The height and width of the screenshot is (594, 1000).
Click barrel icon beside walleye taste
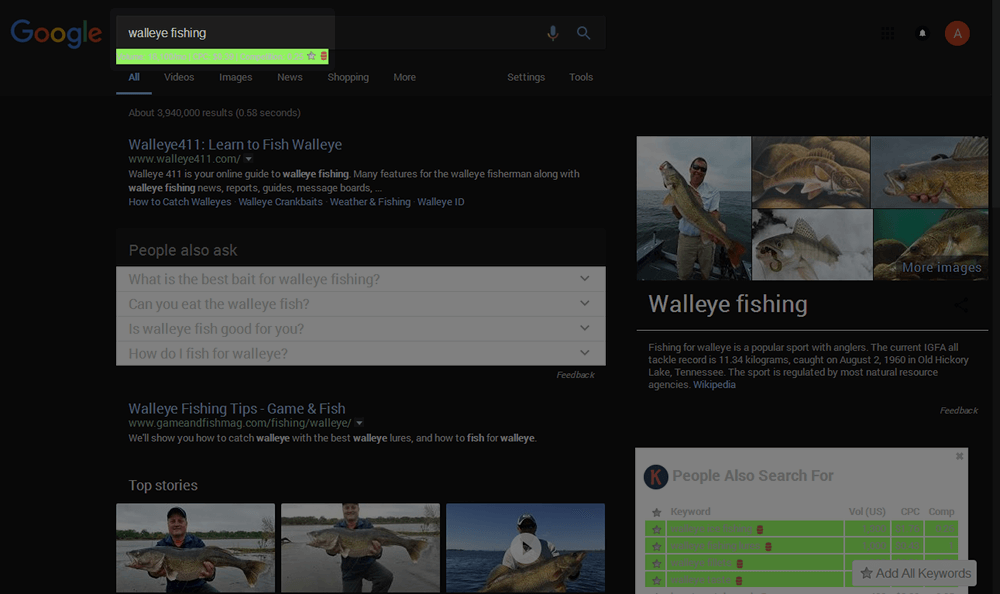pyautogui.click(x=739, y=581)
